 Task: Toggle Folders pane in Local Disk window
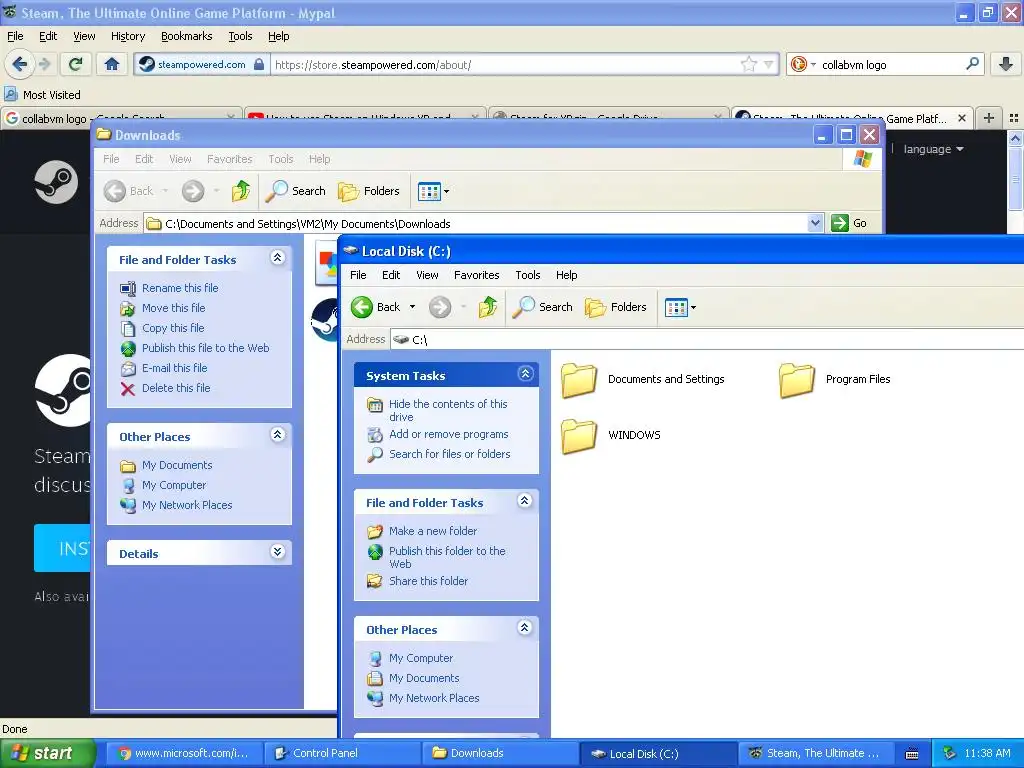(x=616, y=306)
